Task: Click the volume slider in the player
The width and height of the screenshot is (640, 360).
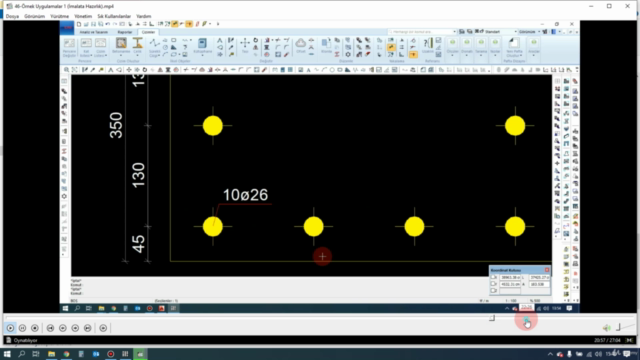Action: coord(625,327)
